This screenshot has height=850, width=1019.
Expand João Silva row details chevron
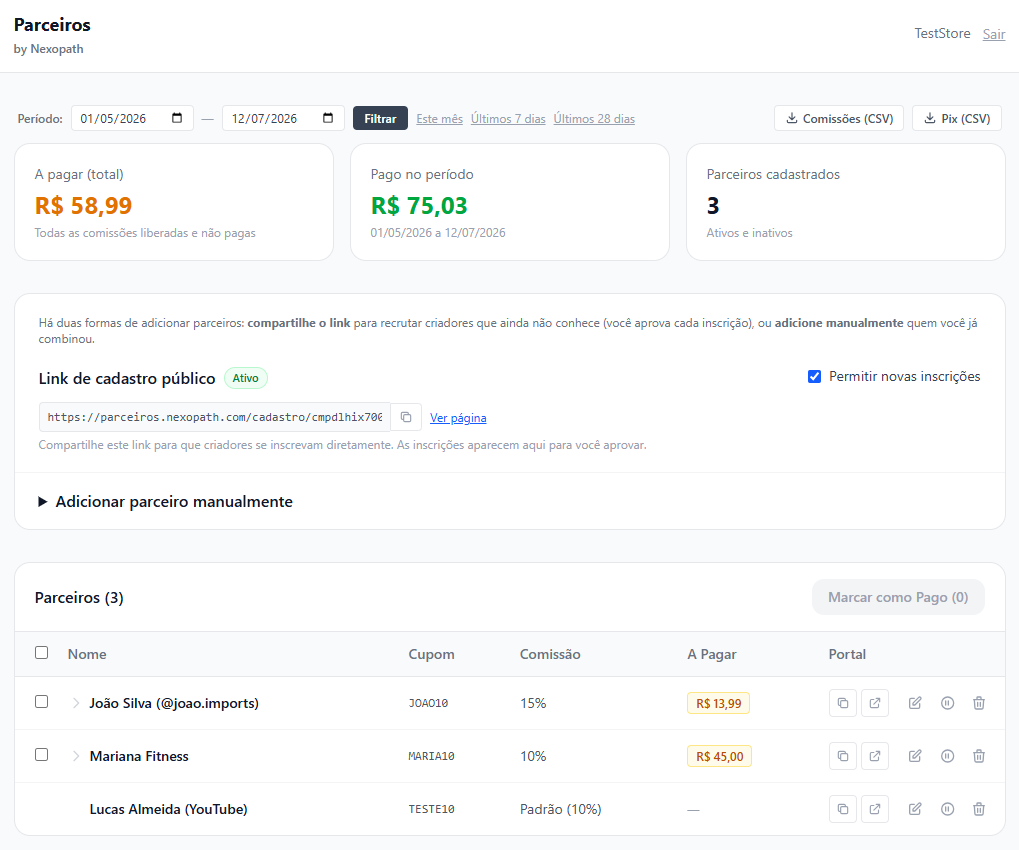pyautogui.click(x=76, y=703)
